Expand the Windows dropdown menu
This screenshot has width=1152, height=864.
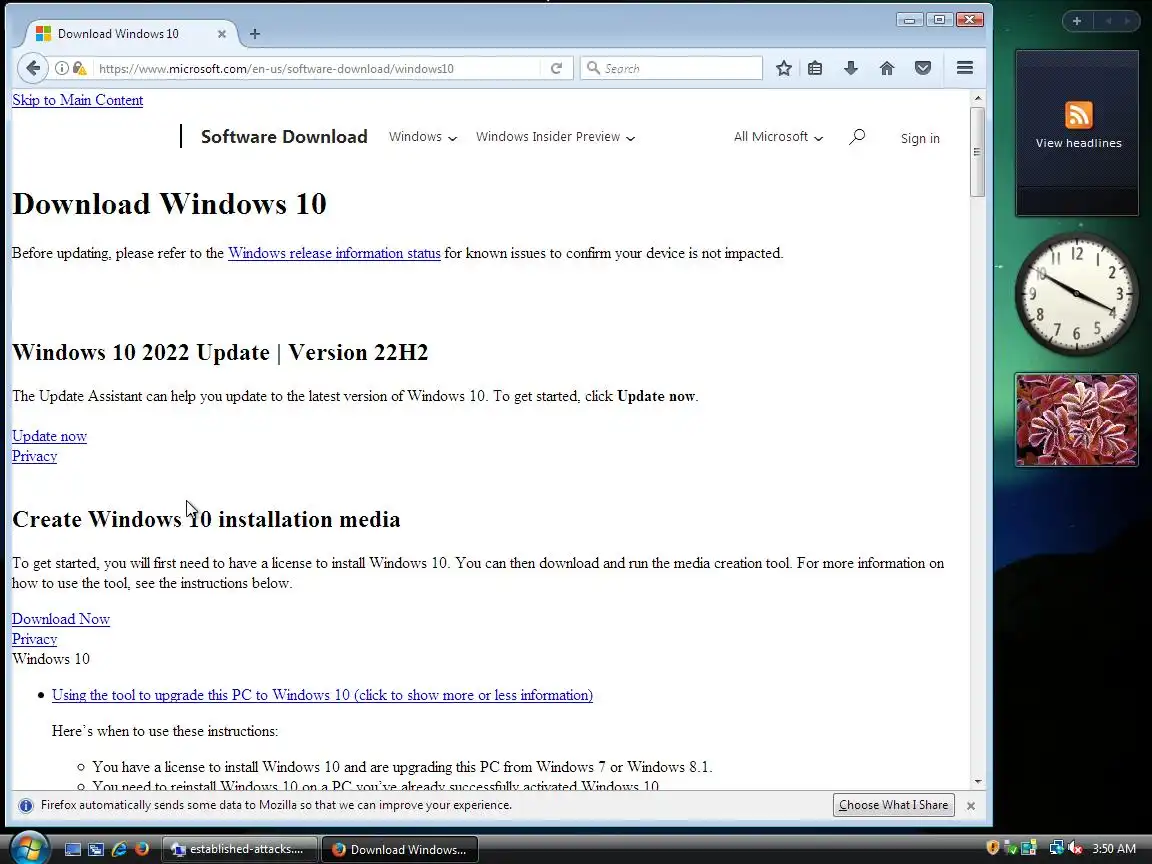tap(422, 137)
